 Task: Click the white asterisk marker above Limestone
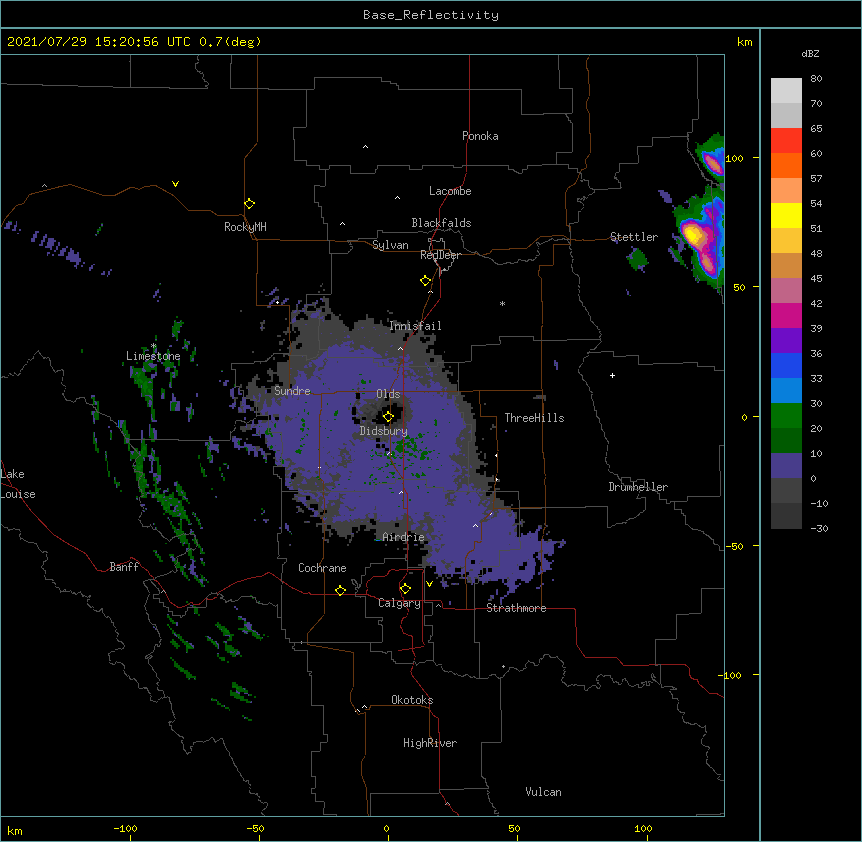(153, 346)
